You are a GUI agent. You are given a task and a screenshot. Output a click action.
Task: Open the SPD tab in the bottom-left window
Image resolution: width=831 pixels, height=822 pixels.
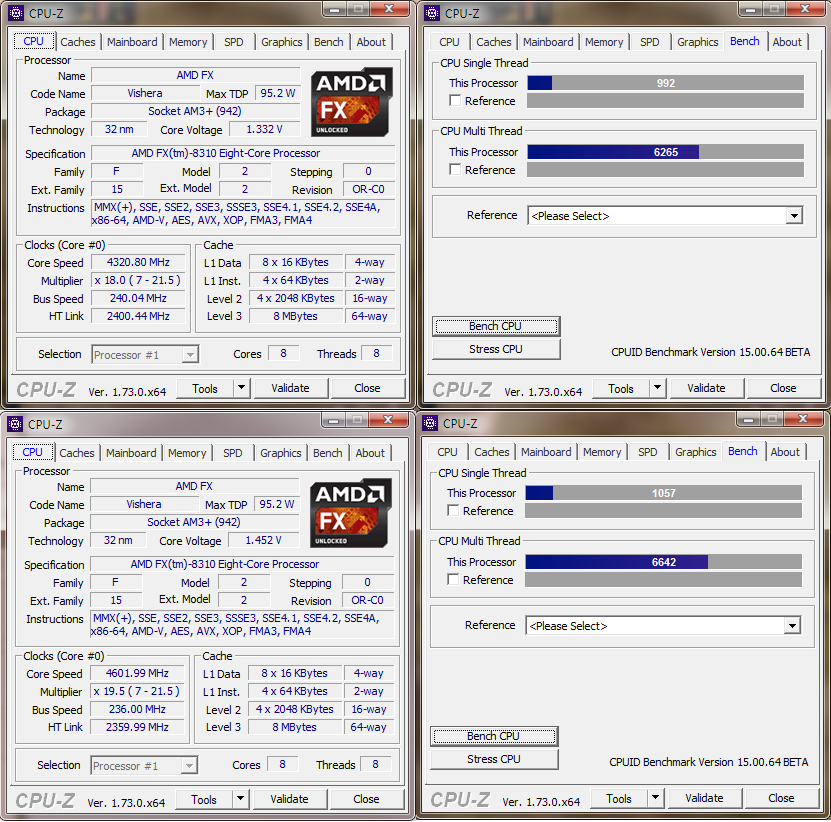[232, 452]
